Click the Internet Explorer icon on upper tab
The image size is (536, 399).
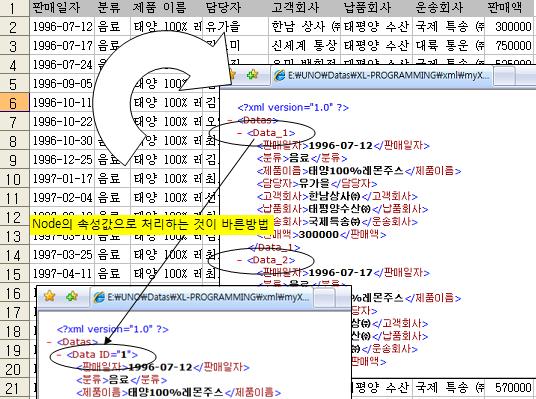point(280,75)
